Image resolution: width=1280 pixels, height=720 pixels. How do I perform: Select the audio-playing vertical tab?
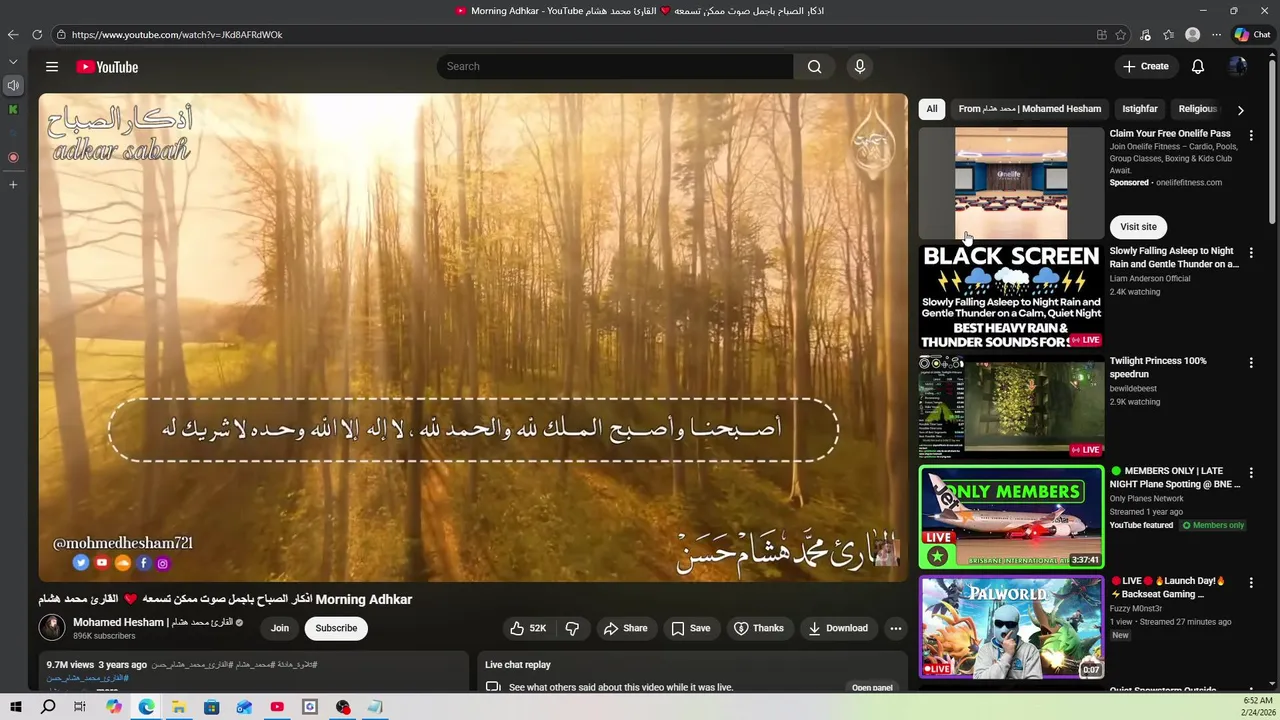(x=13, y=85)
